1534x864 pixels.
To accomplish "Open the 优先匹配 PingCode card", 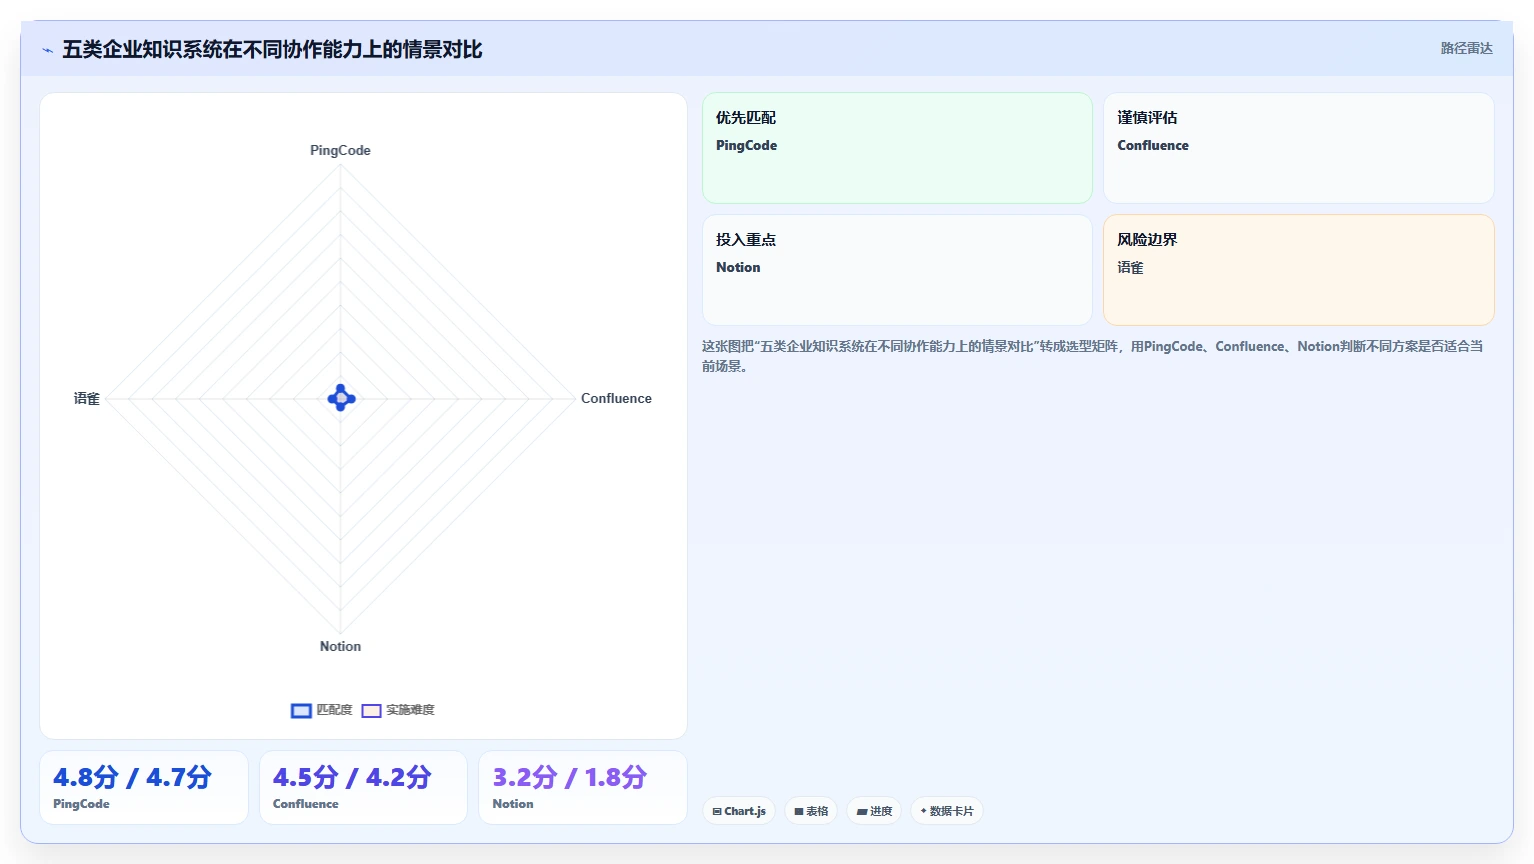I will [x=897, y=148].
